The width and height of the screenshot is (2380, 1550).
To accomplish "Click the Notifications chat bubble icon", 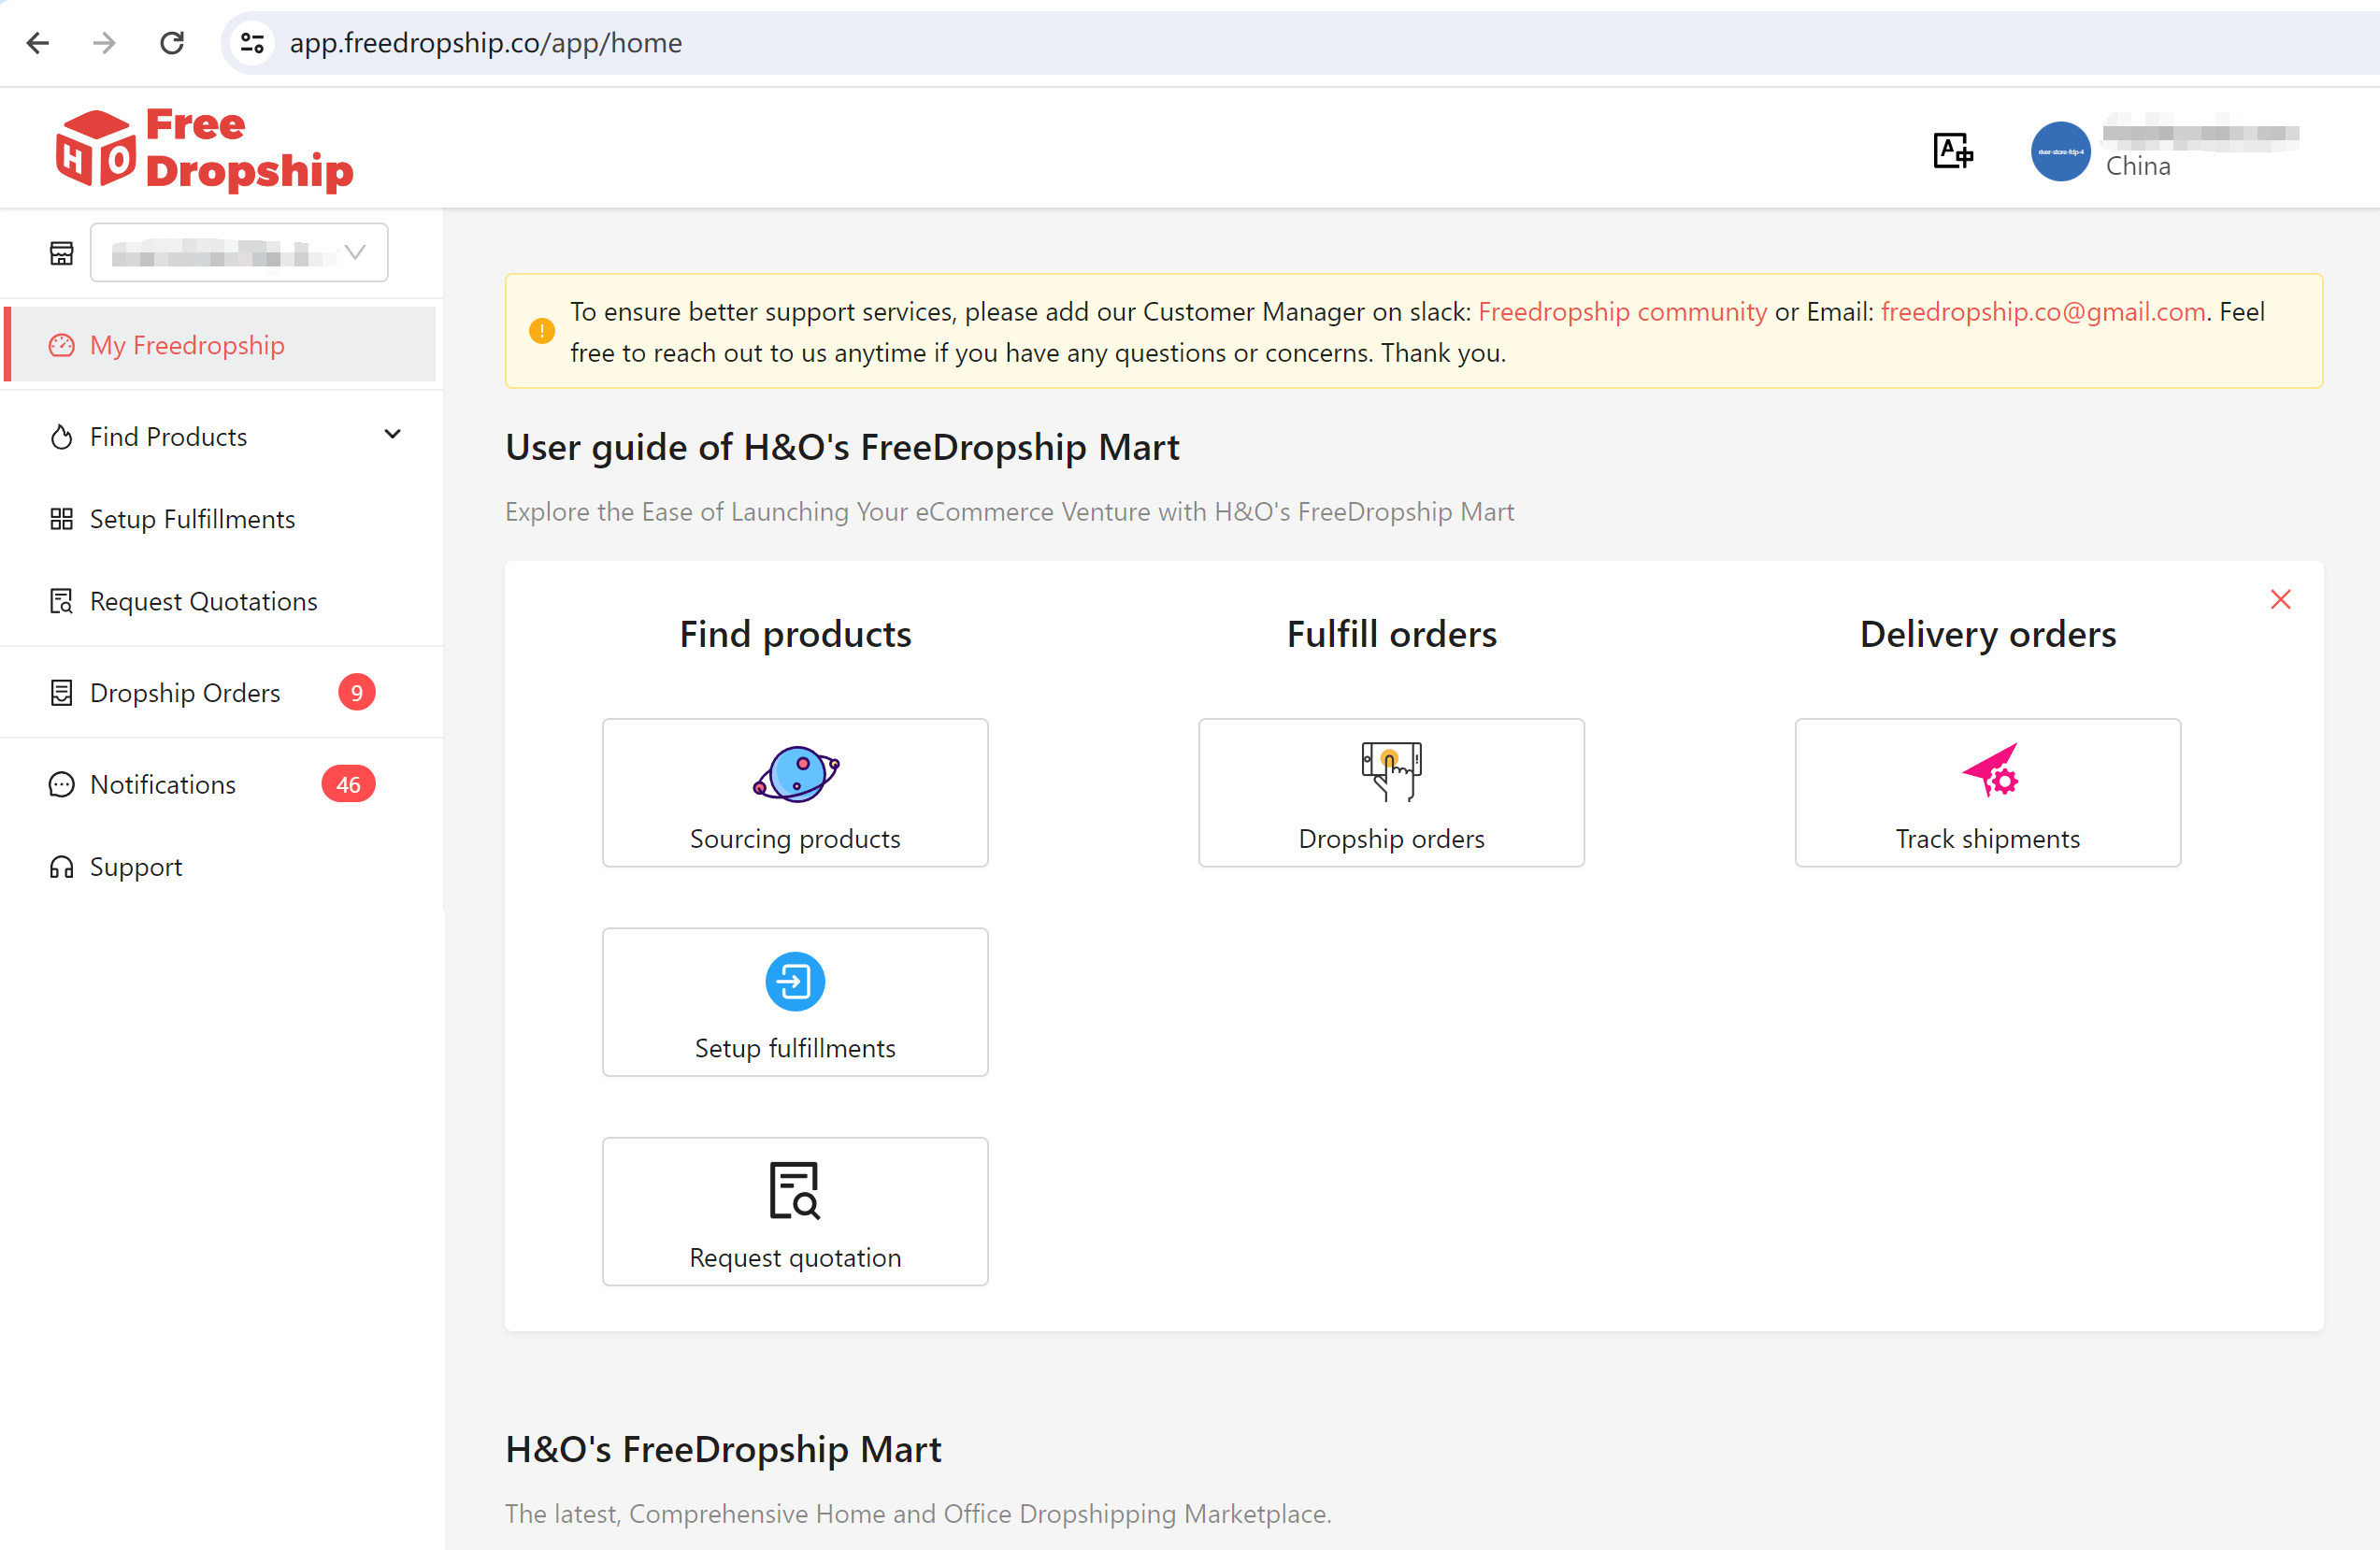I will pos(62,785).
